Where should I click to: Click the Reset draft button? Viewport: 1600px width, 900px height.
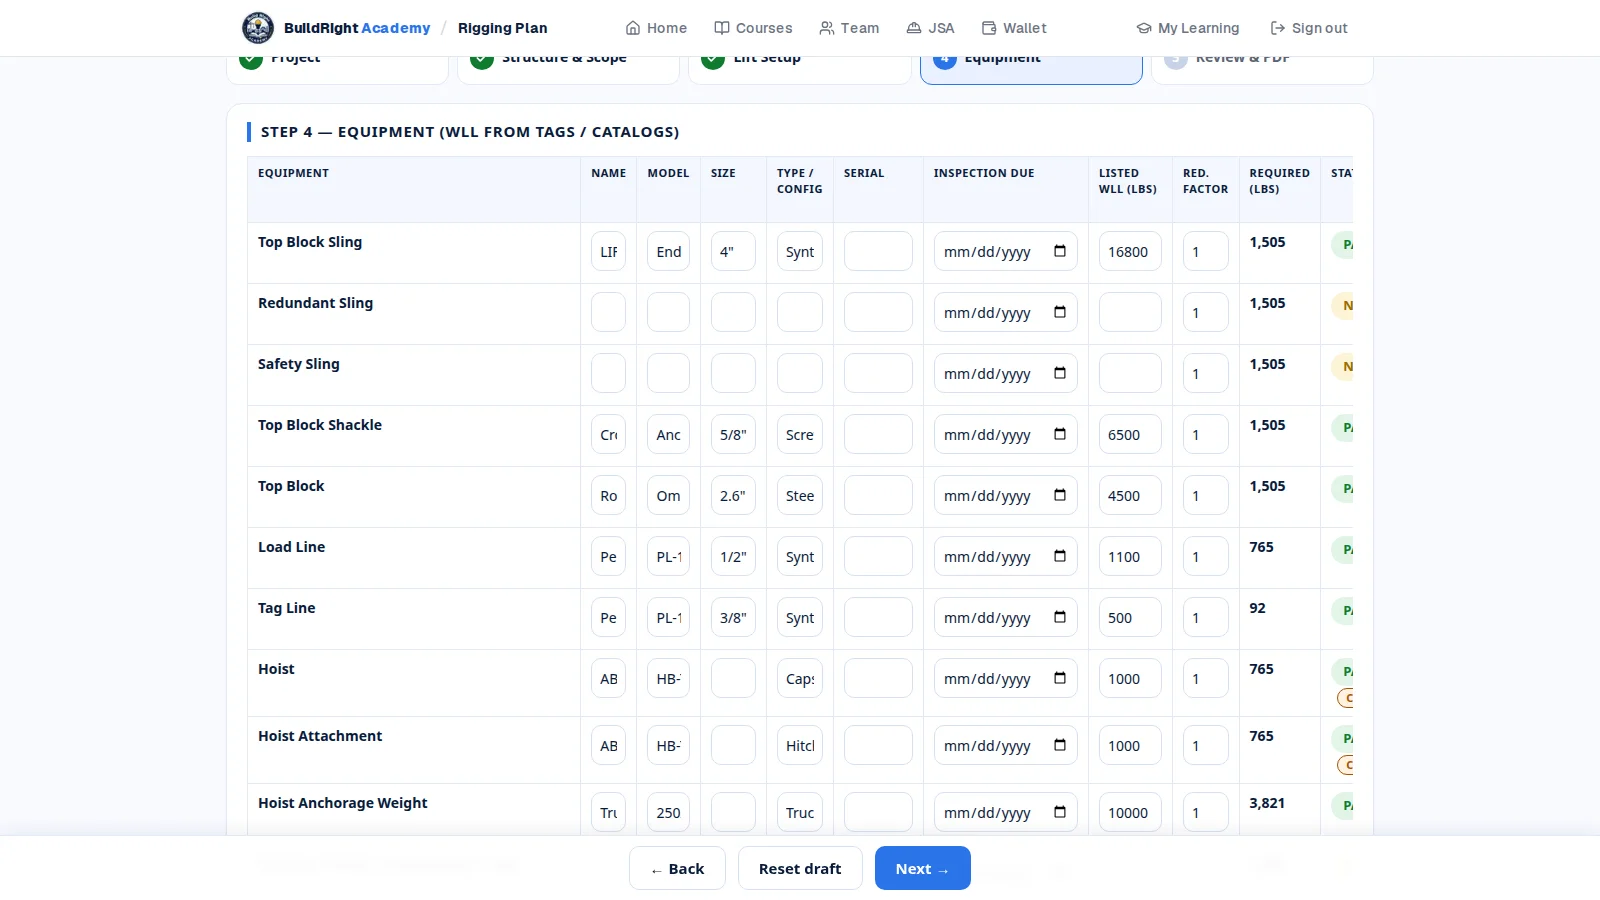tap(800, 868)
